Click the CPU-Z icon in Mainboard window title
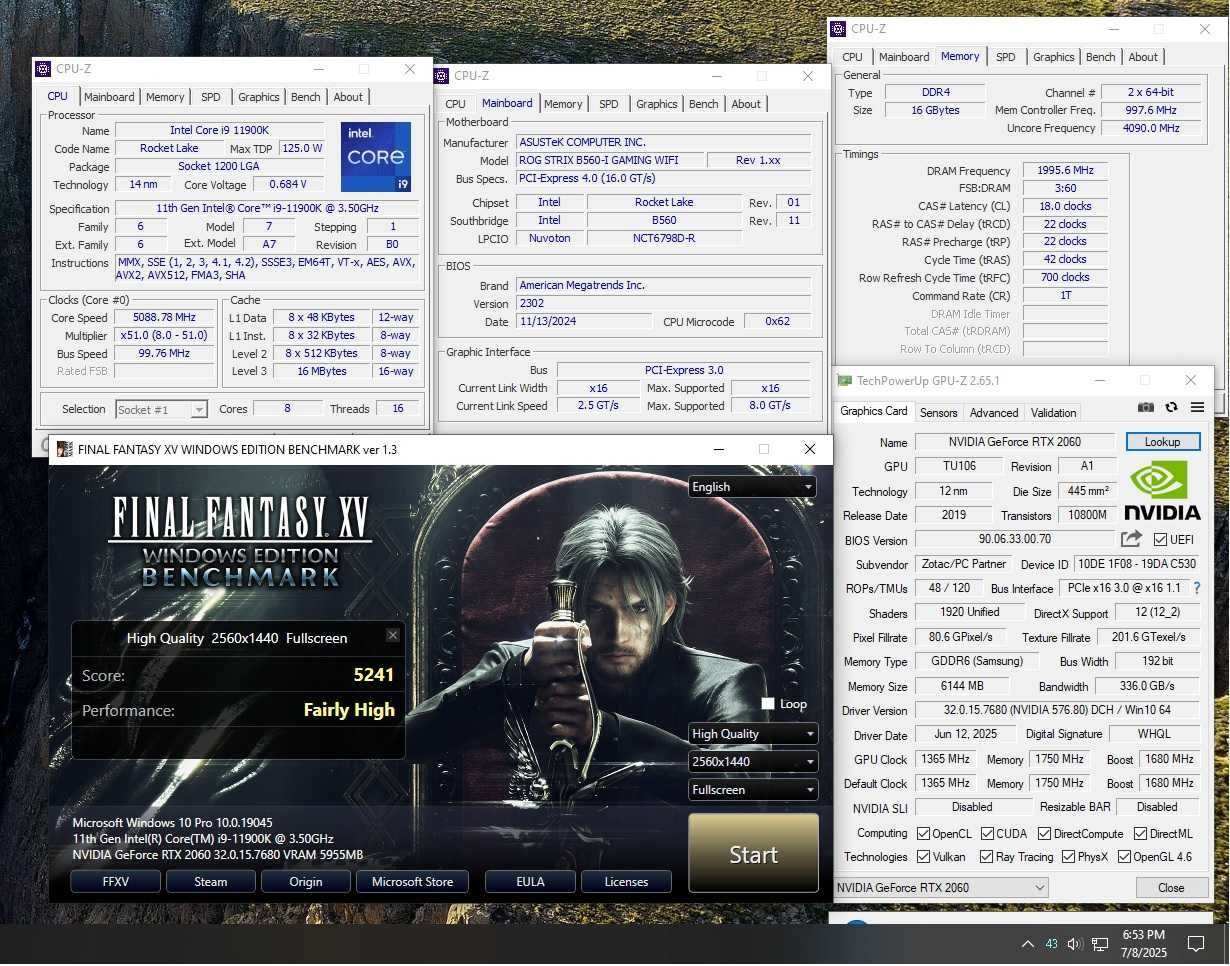The width and height of the screenshot is (1230, 966). 440,76
